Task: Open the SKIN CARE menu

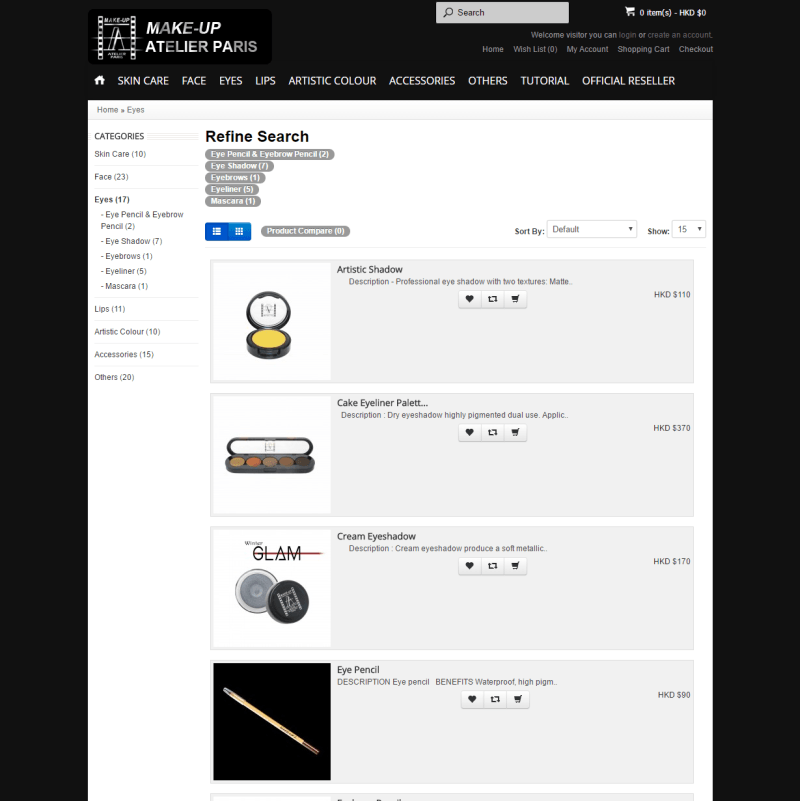Action: [143, 81]
